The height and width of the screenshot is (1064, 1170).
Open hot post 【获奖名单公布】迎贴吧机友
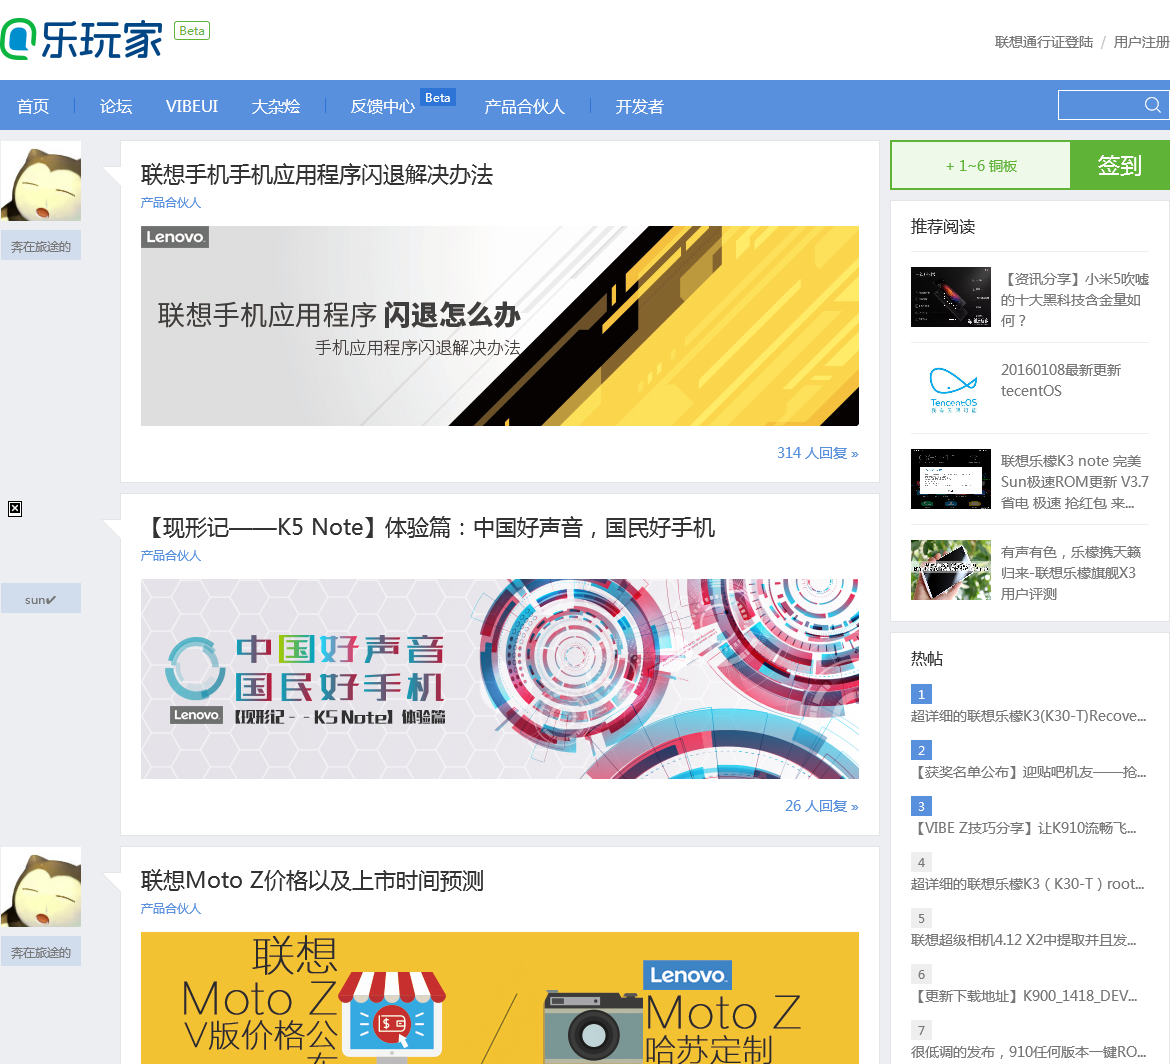tap(1028, 772)
